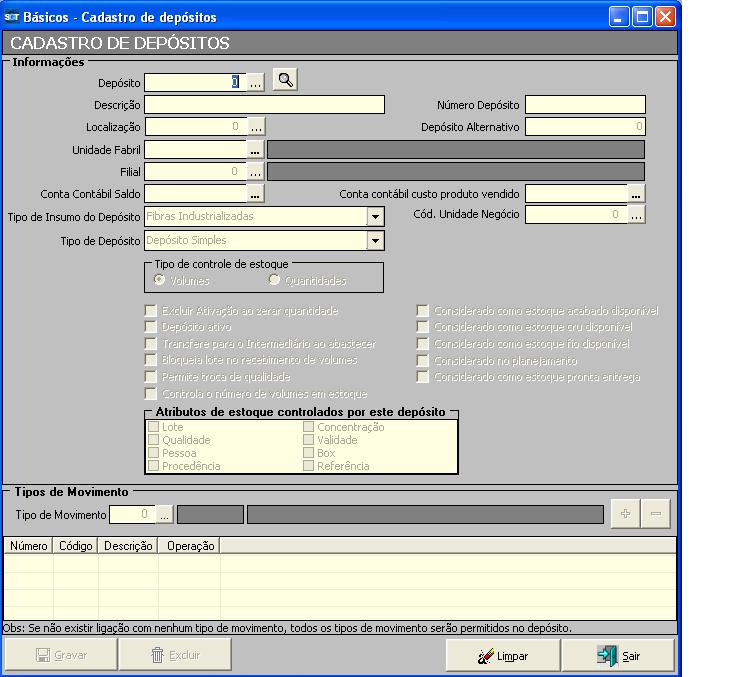Open lookup ellipsis next to Filial field

(x=256, y=172)
